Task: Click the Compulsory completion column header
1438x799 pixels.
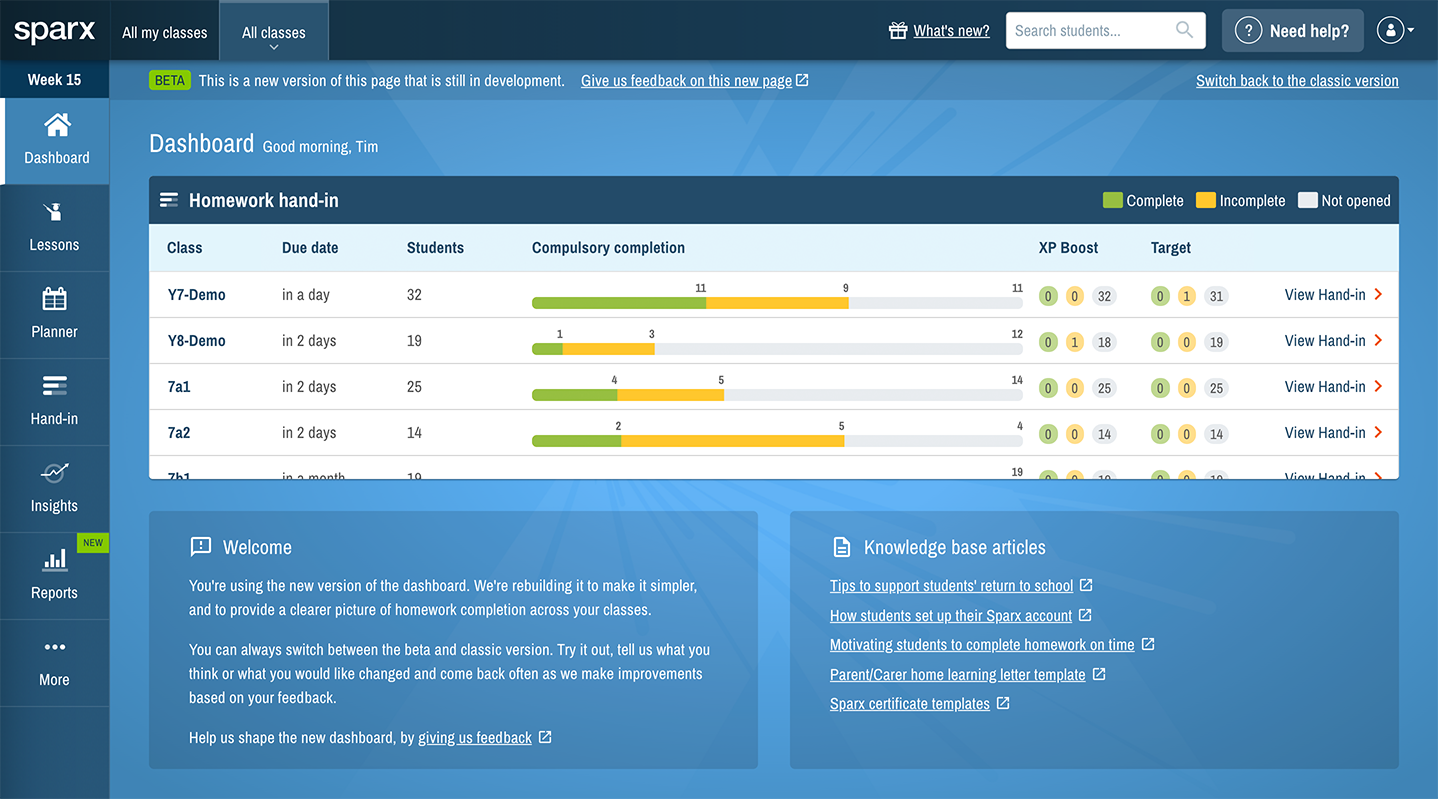Action: (608, 248)
